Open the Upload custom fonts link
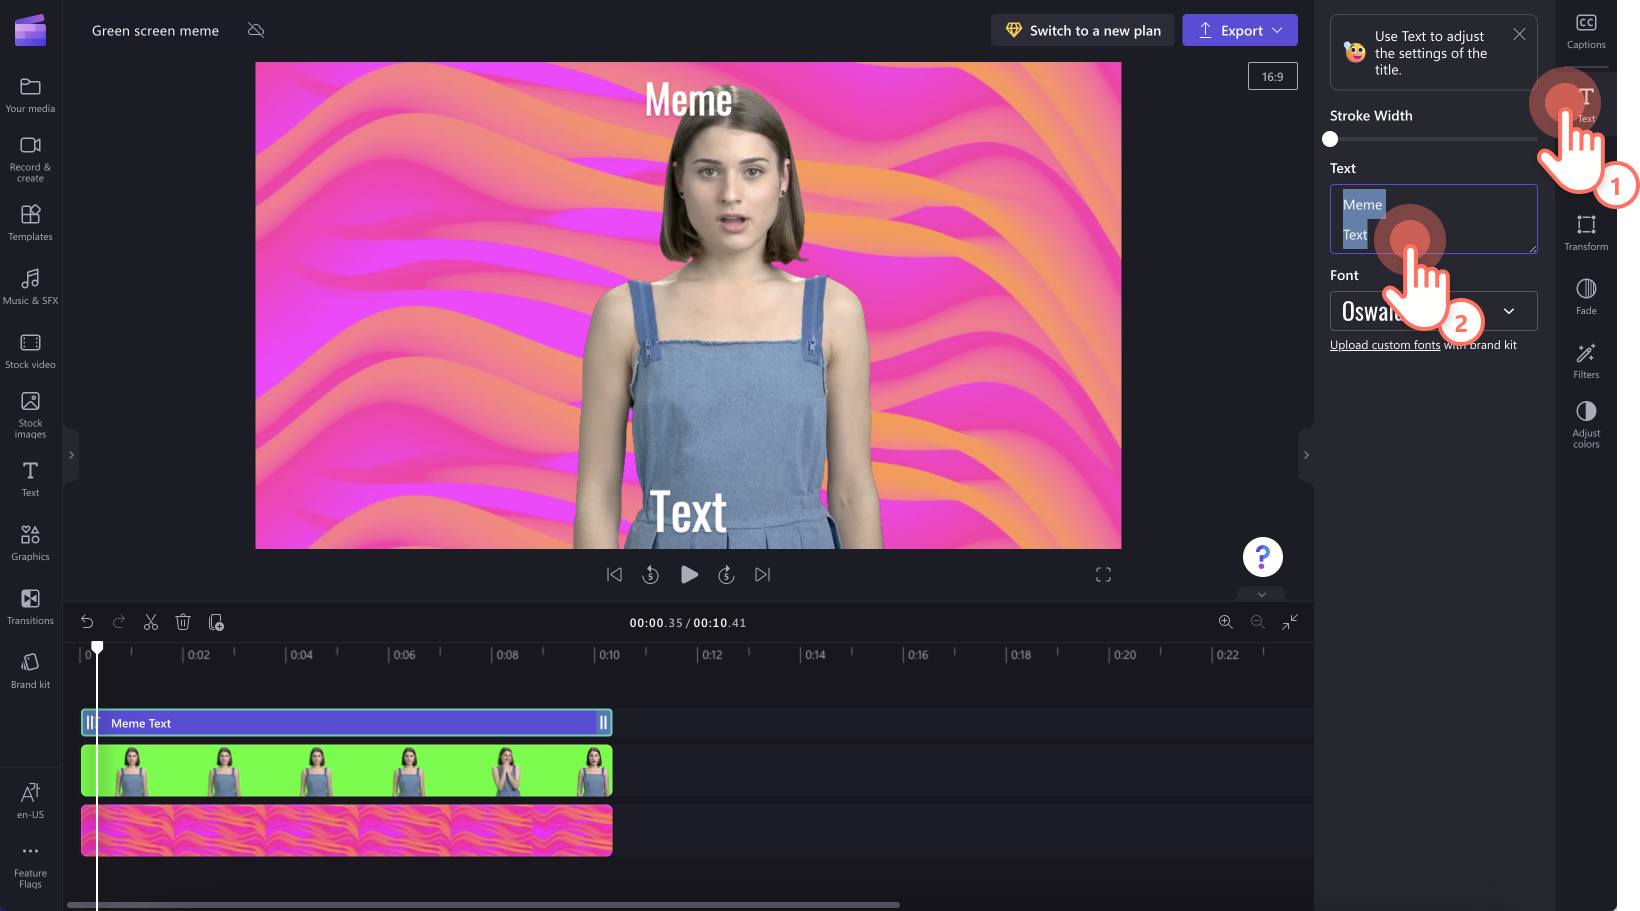This screenshot has width=1640, height=911. pos(1385,344)
